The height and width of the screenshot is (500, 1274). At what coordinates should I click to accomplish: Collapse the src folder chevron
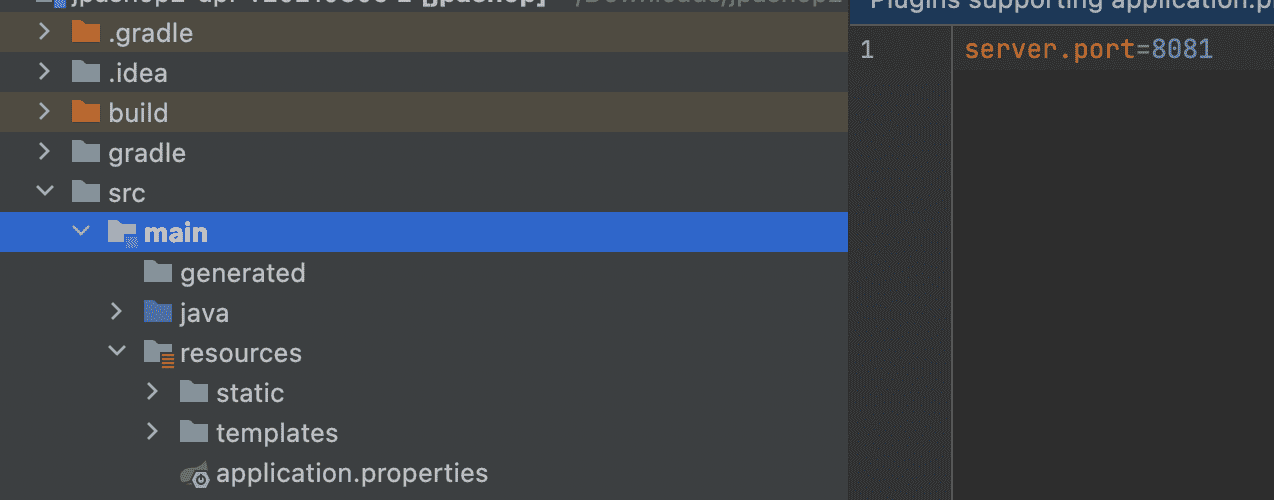[44, 192]
